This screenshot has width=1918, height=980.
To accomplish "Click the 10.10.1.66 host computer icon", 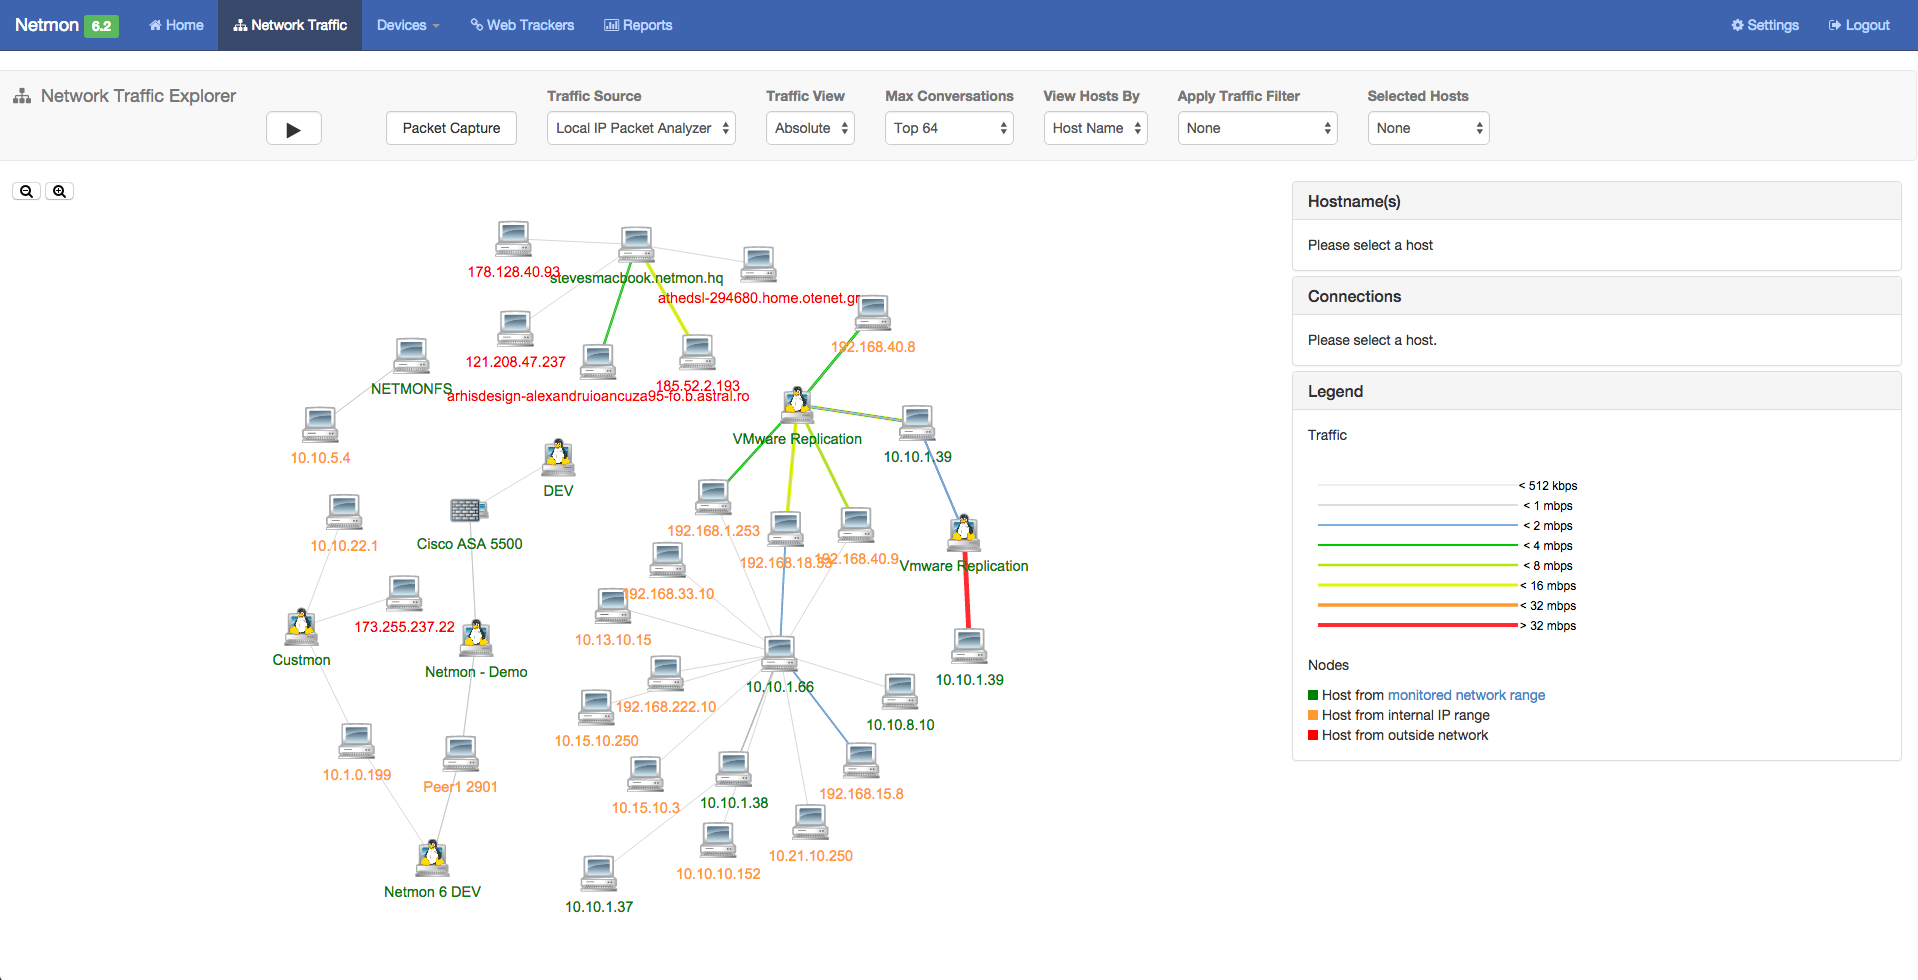I will 779,653.
